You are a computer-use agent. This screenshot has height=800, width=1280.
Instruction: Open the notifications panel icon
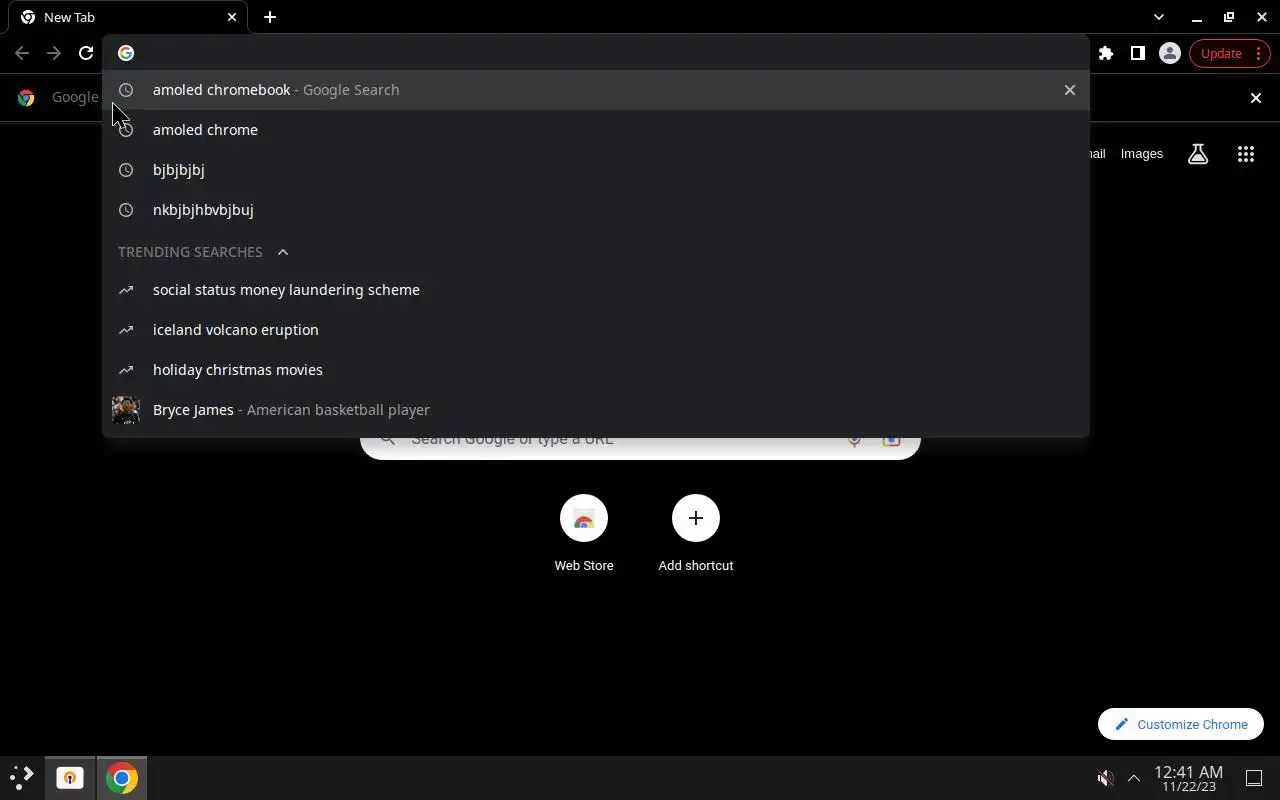coord(1254,778)
